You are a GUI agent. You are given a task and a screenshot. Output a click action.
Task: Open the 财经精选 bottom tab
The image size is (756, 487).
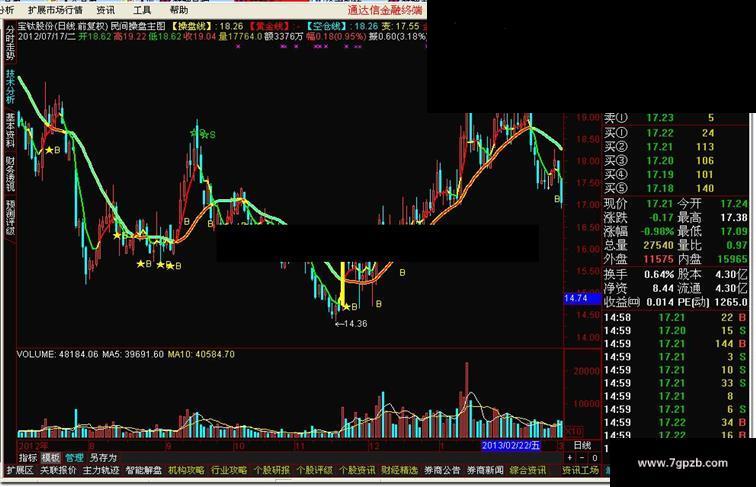(x=400, y=470)
